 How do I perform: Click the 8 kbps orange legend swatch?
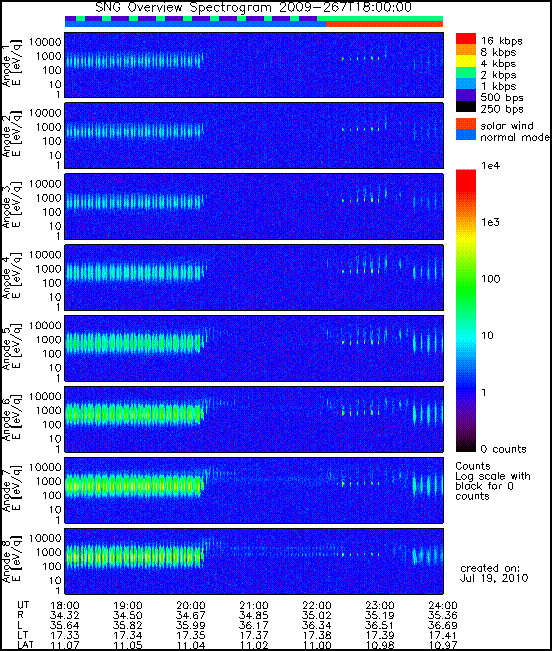pyautogui.click(x=466, y=50)
